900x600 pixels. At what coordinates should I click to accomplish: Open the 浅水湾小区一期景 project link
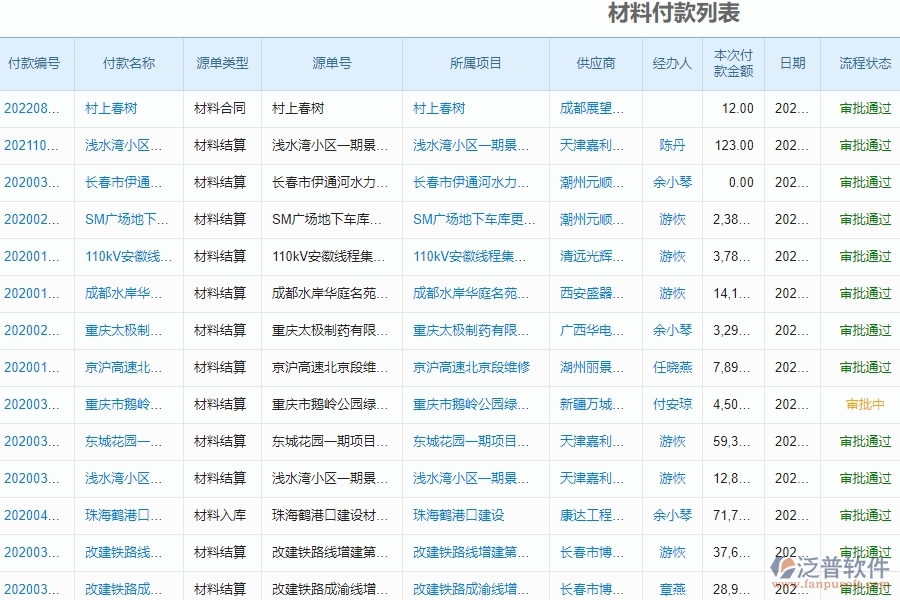coord(470,145)
